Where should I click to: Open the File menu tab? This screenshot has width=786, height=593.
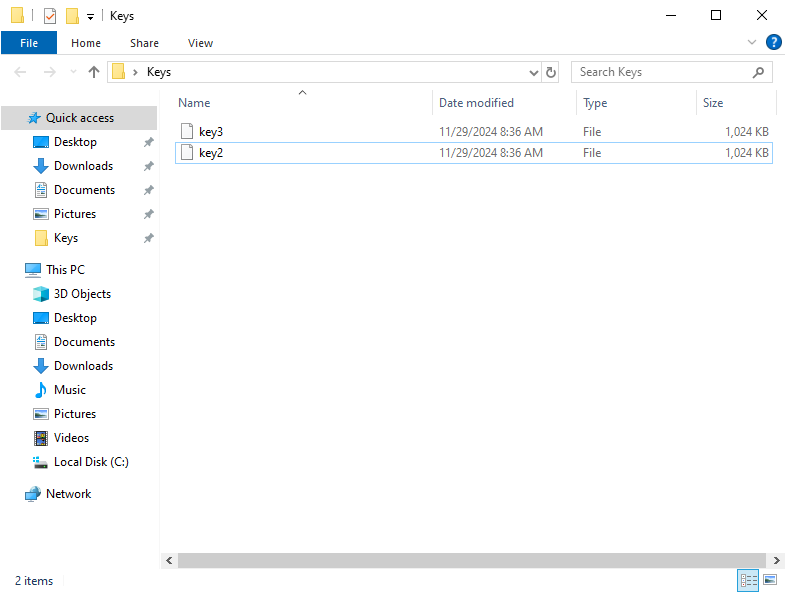[x=29, y=43]
